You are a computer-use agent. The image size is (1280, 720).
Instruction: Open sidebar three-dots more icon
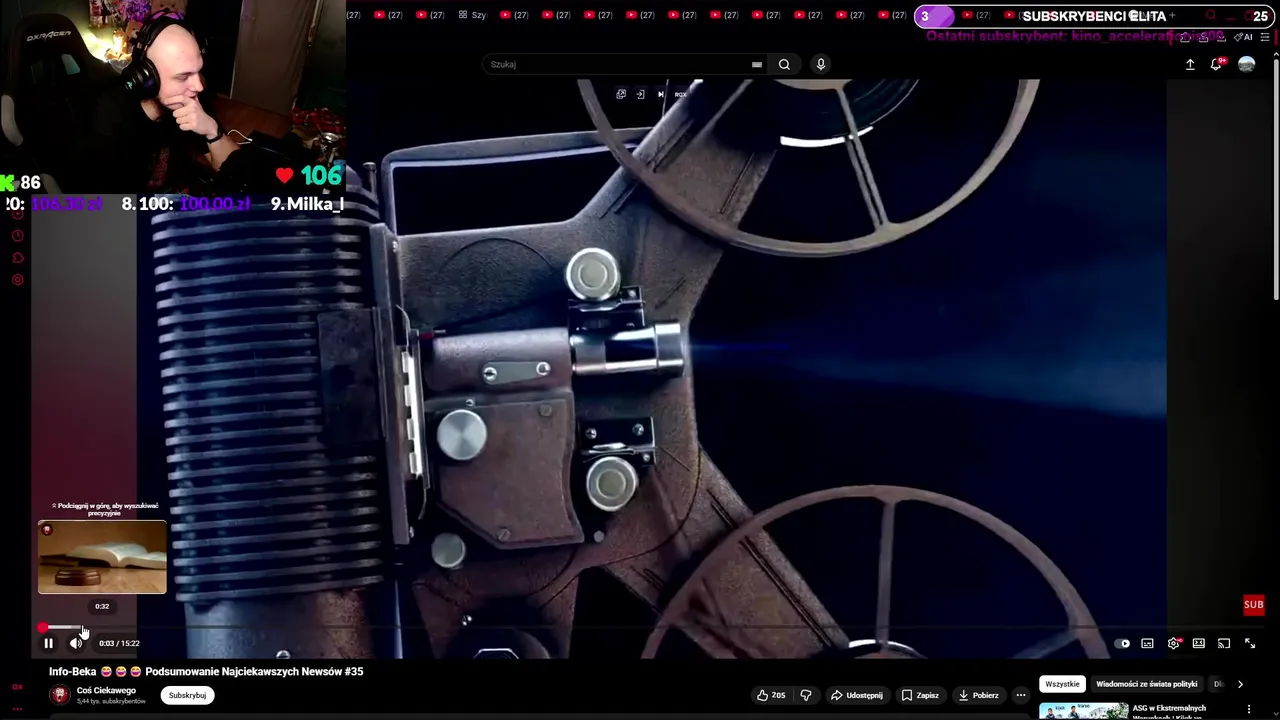(x=17, y=708)
